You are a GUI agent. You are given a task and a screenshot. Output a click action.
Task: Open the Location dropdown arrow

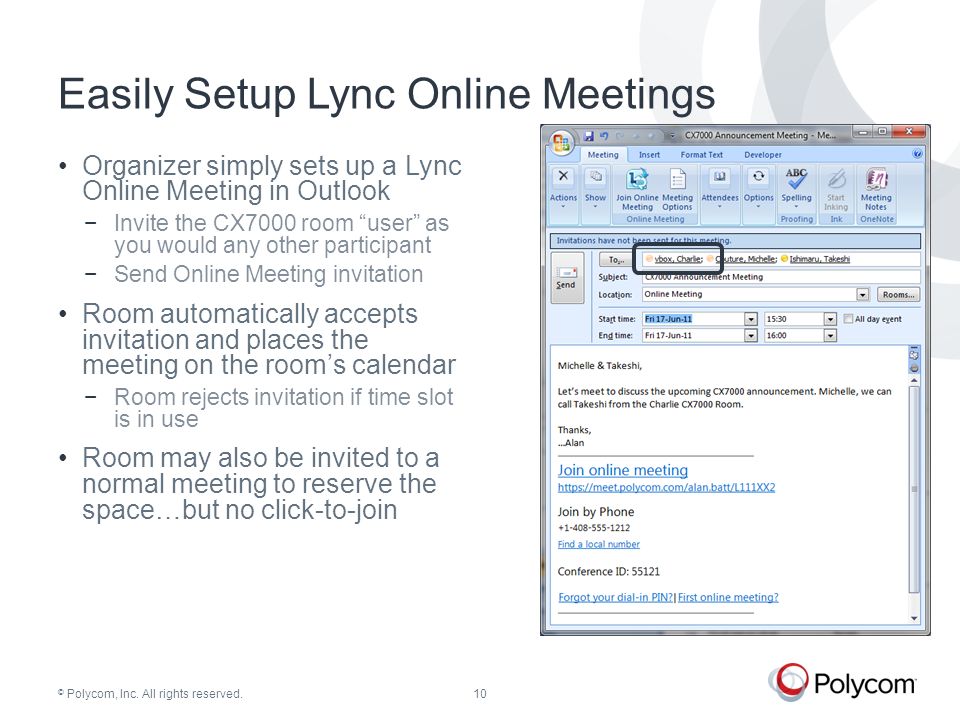863,295
